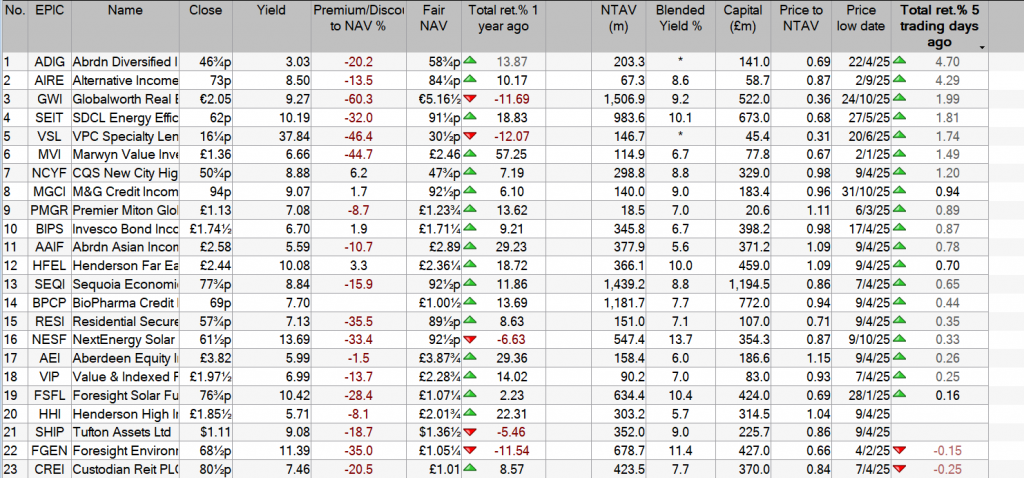Click green up arrow in MVI's 1-year return
Screen dimensions: 1024x478
(x=470, y=154)
